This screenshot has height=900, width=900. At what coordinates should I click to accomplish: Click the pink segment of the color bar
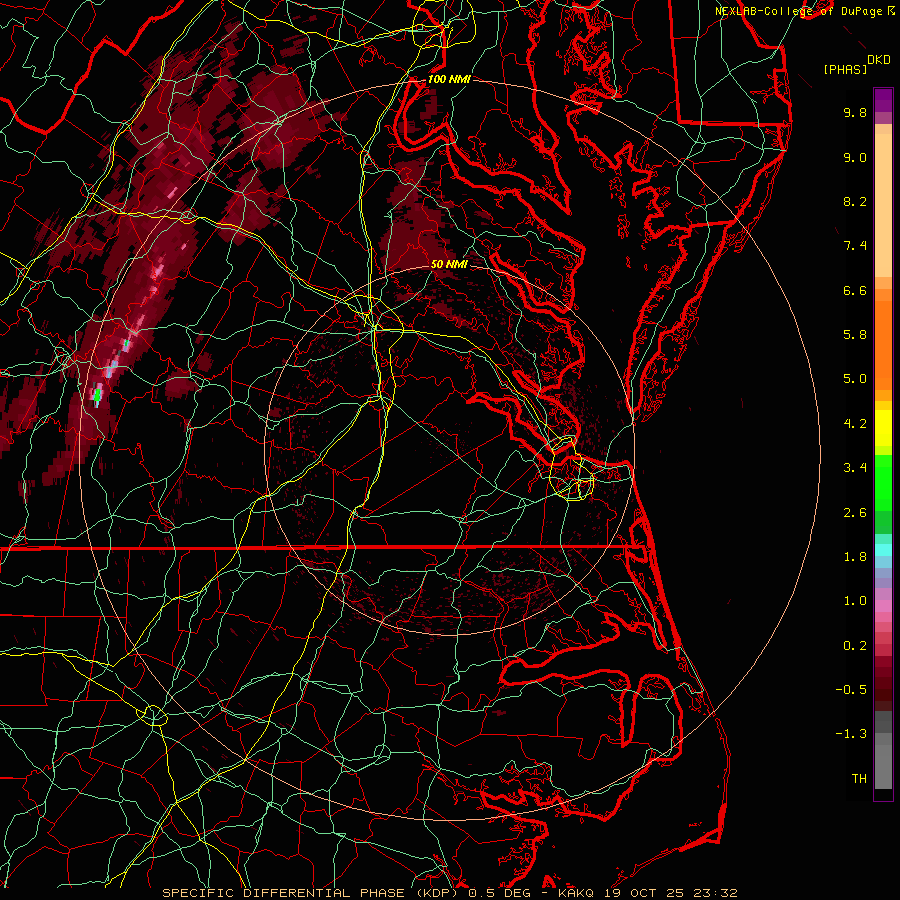(x=883, y=606)
